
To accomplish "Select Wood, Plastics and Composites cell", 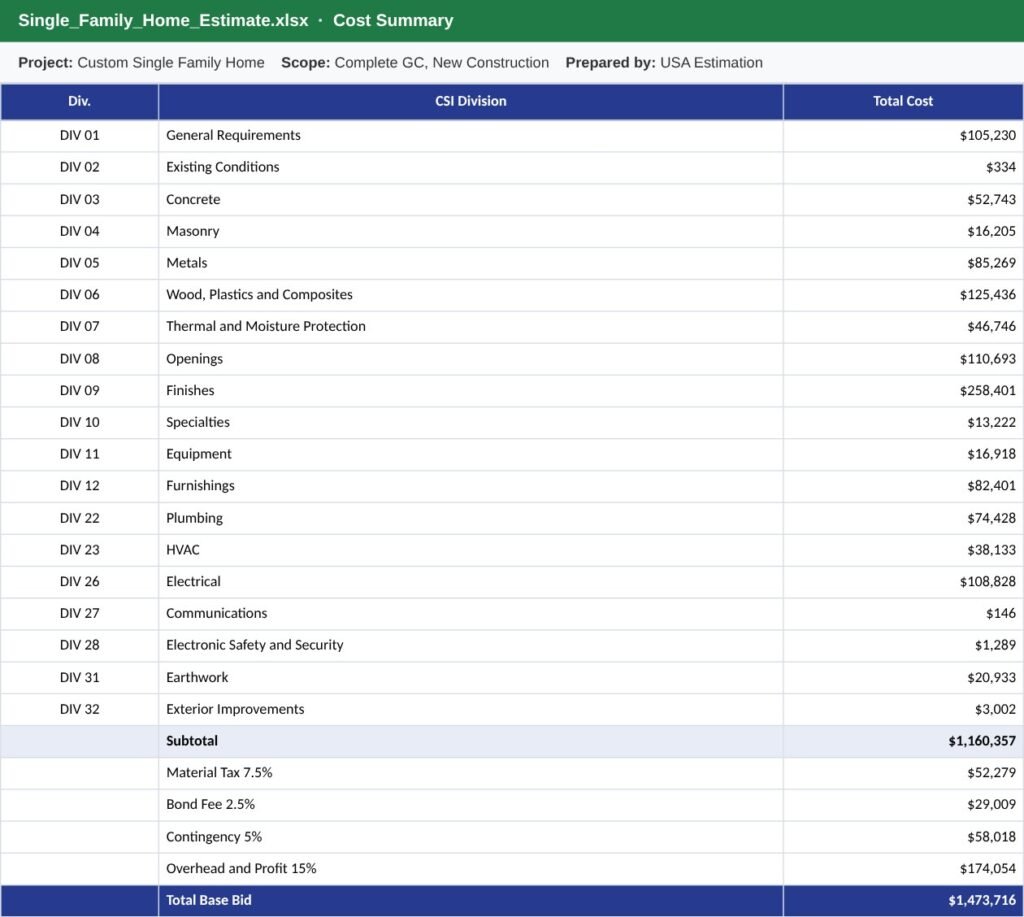I will (470, 295).
